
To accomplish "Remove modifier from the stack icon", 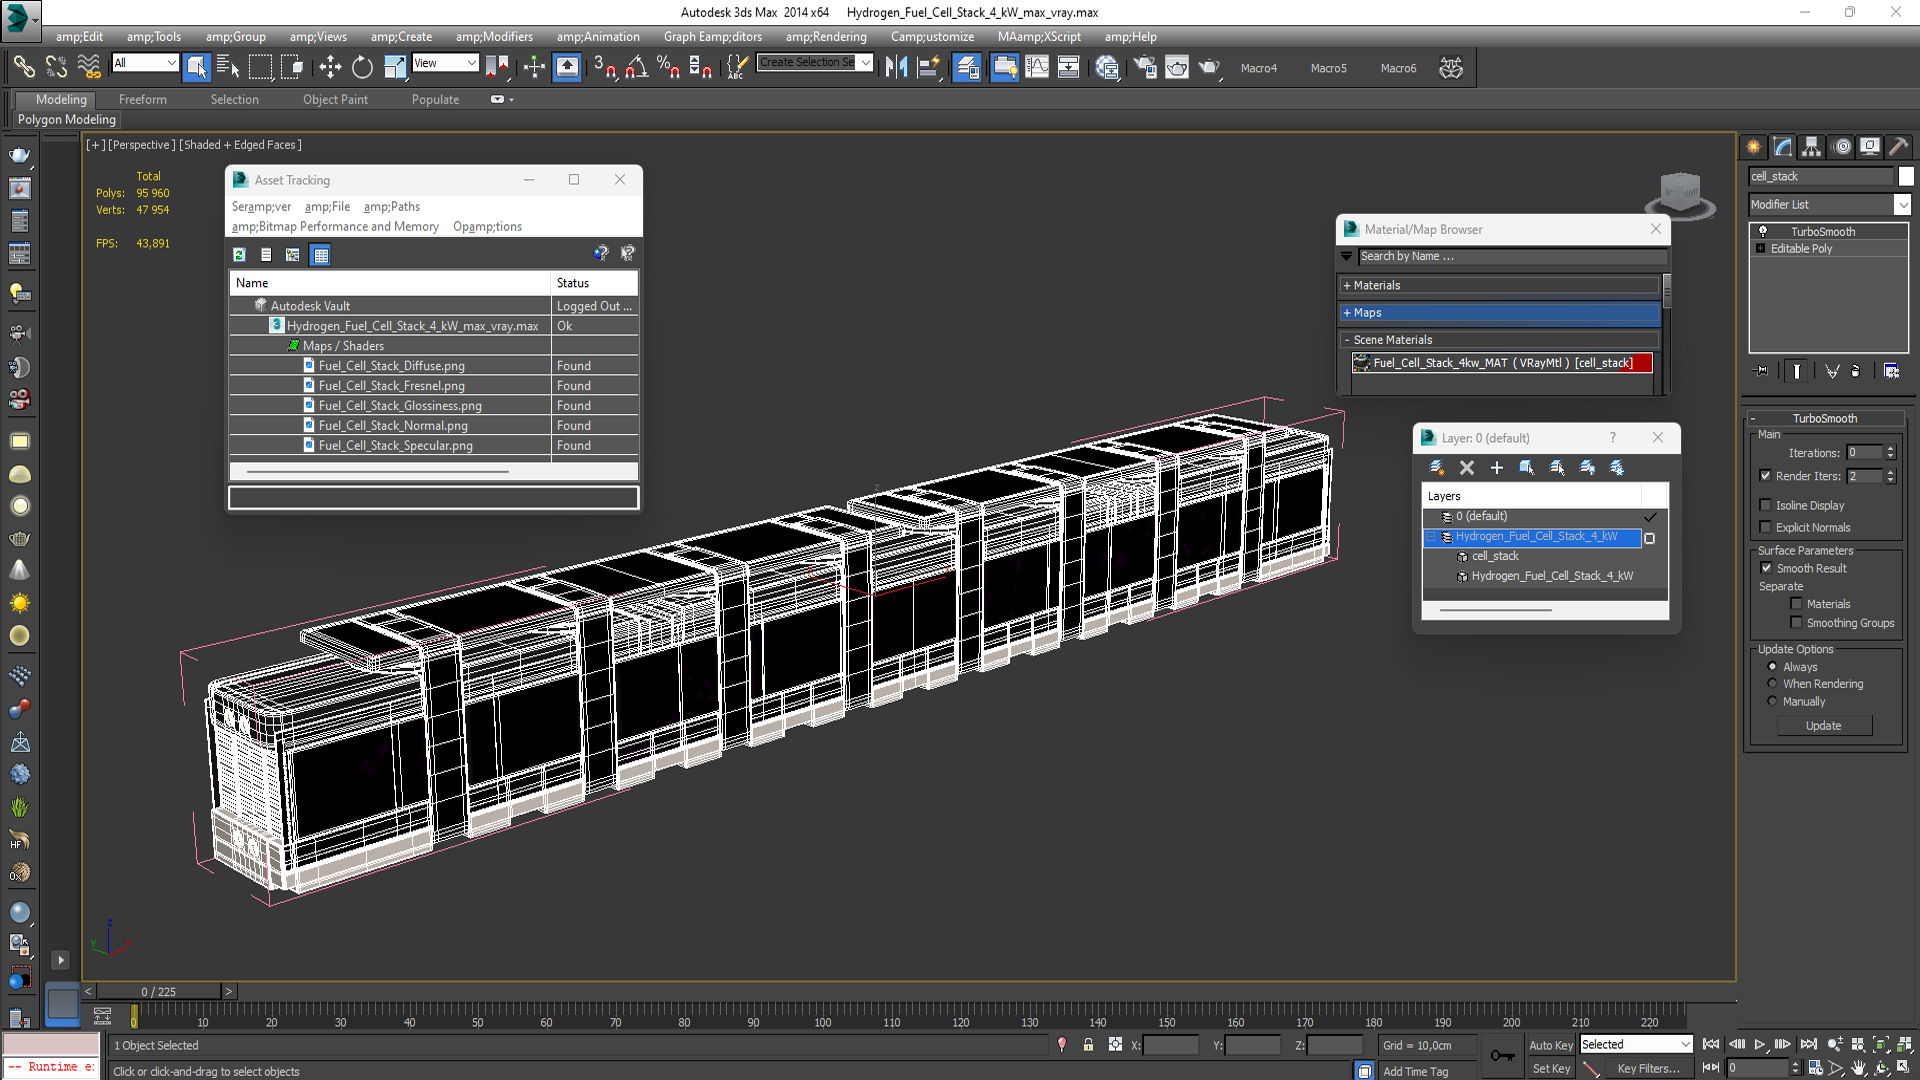I will pos(1856,371).
